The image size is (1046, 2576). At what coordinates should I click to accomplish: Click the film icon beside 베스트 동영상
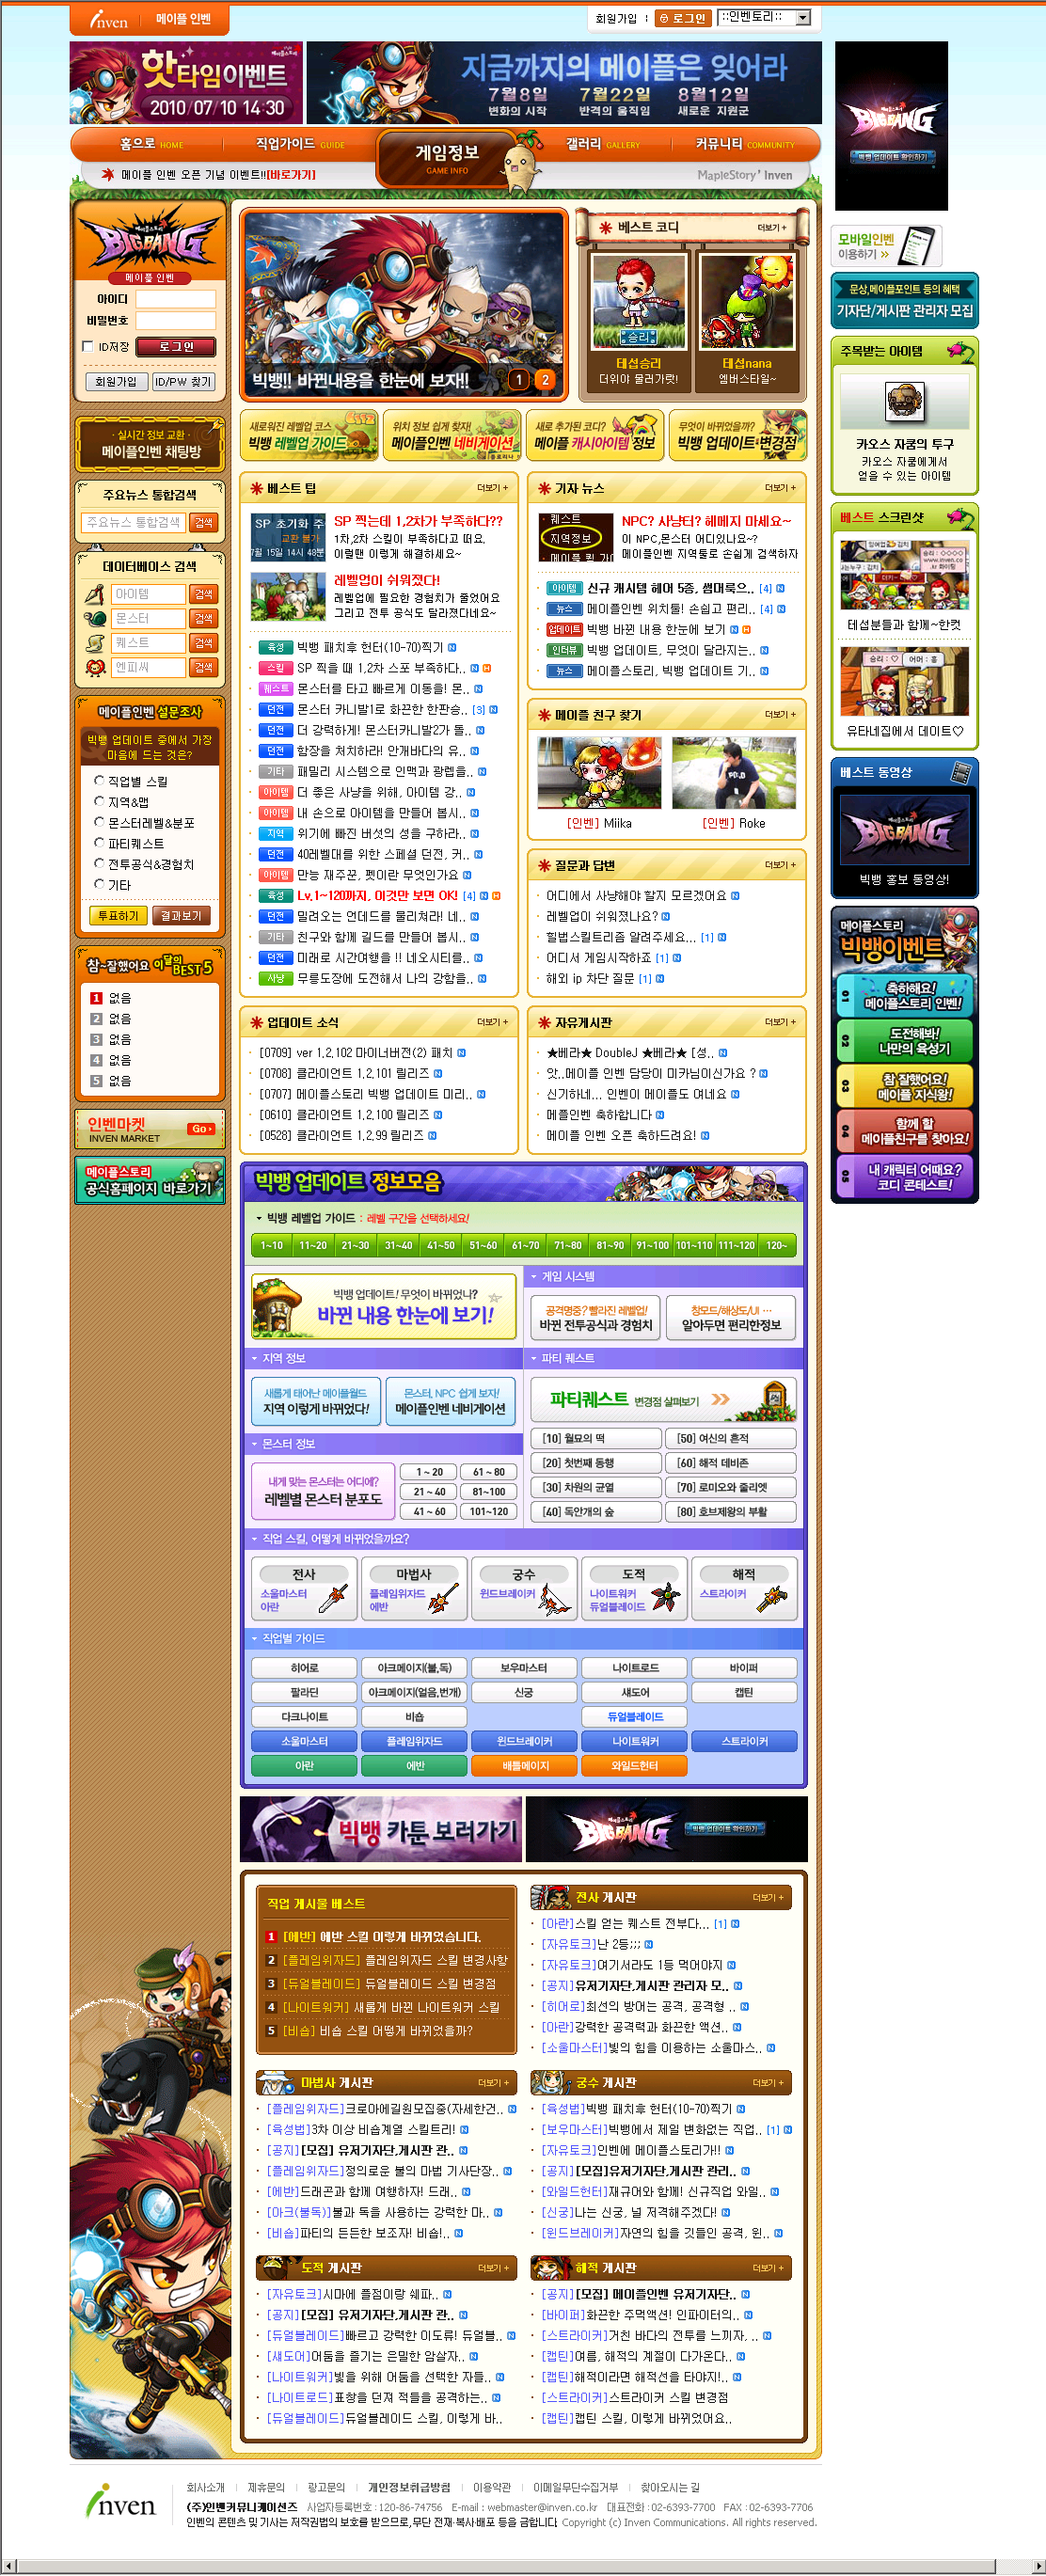[960, 772]
